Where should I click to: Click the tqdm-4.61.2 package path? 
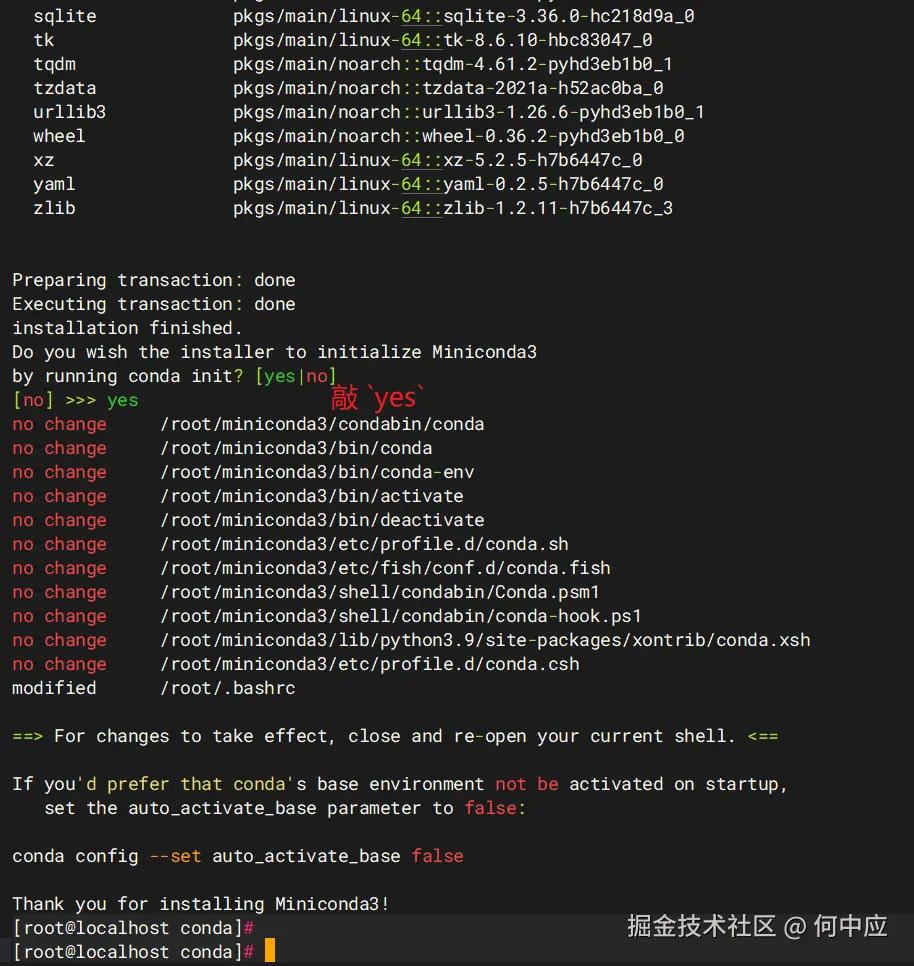[453, 64]
